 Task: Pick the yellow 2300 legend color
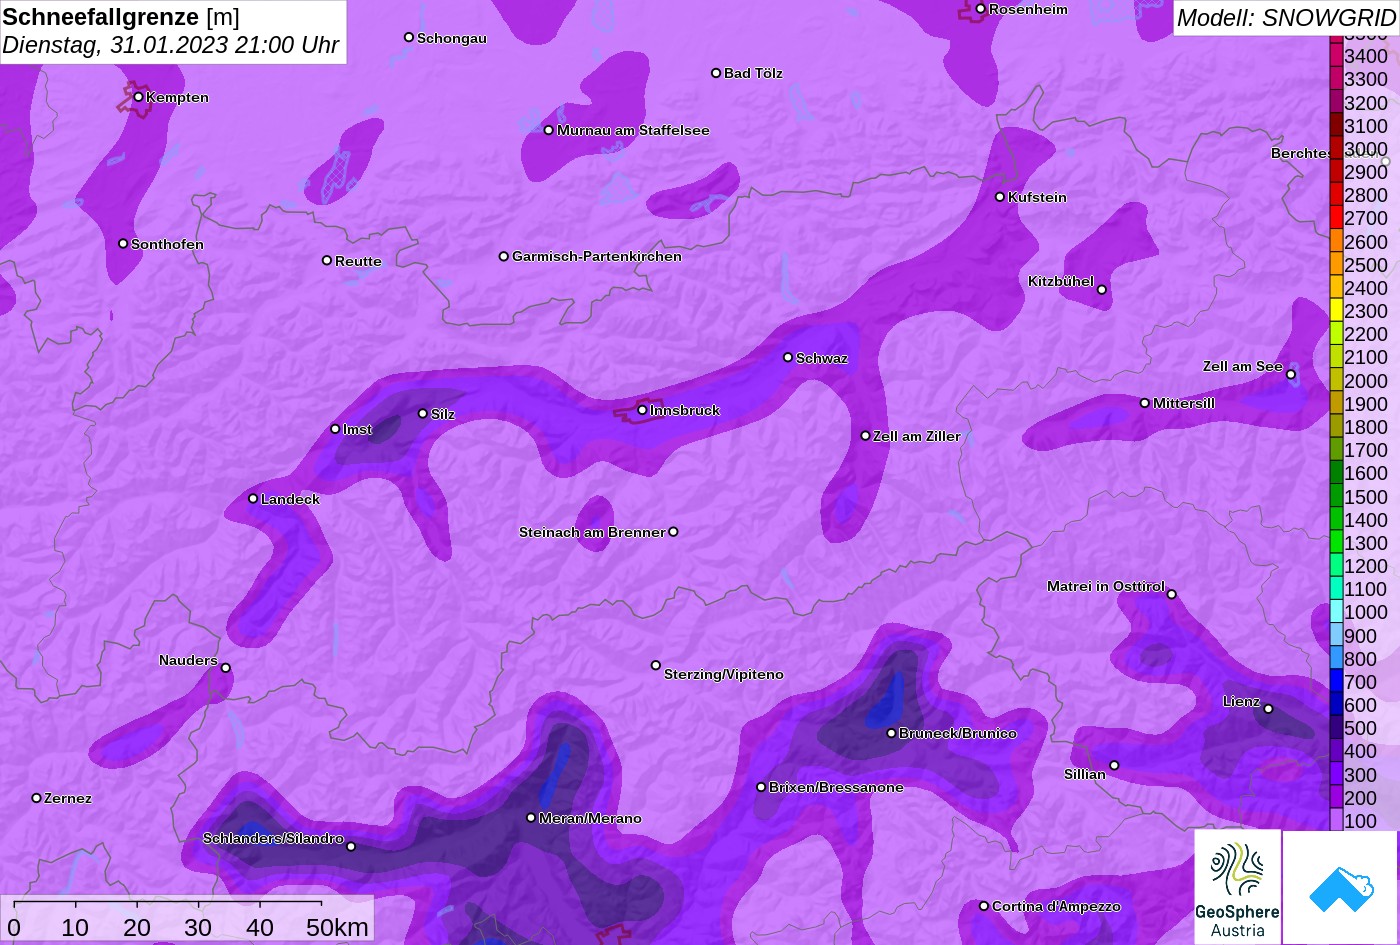coord(1336,311)
